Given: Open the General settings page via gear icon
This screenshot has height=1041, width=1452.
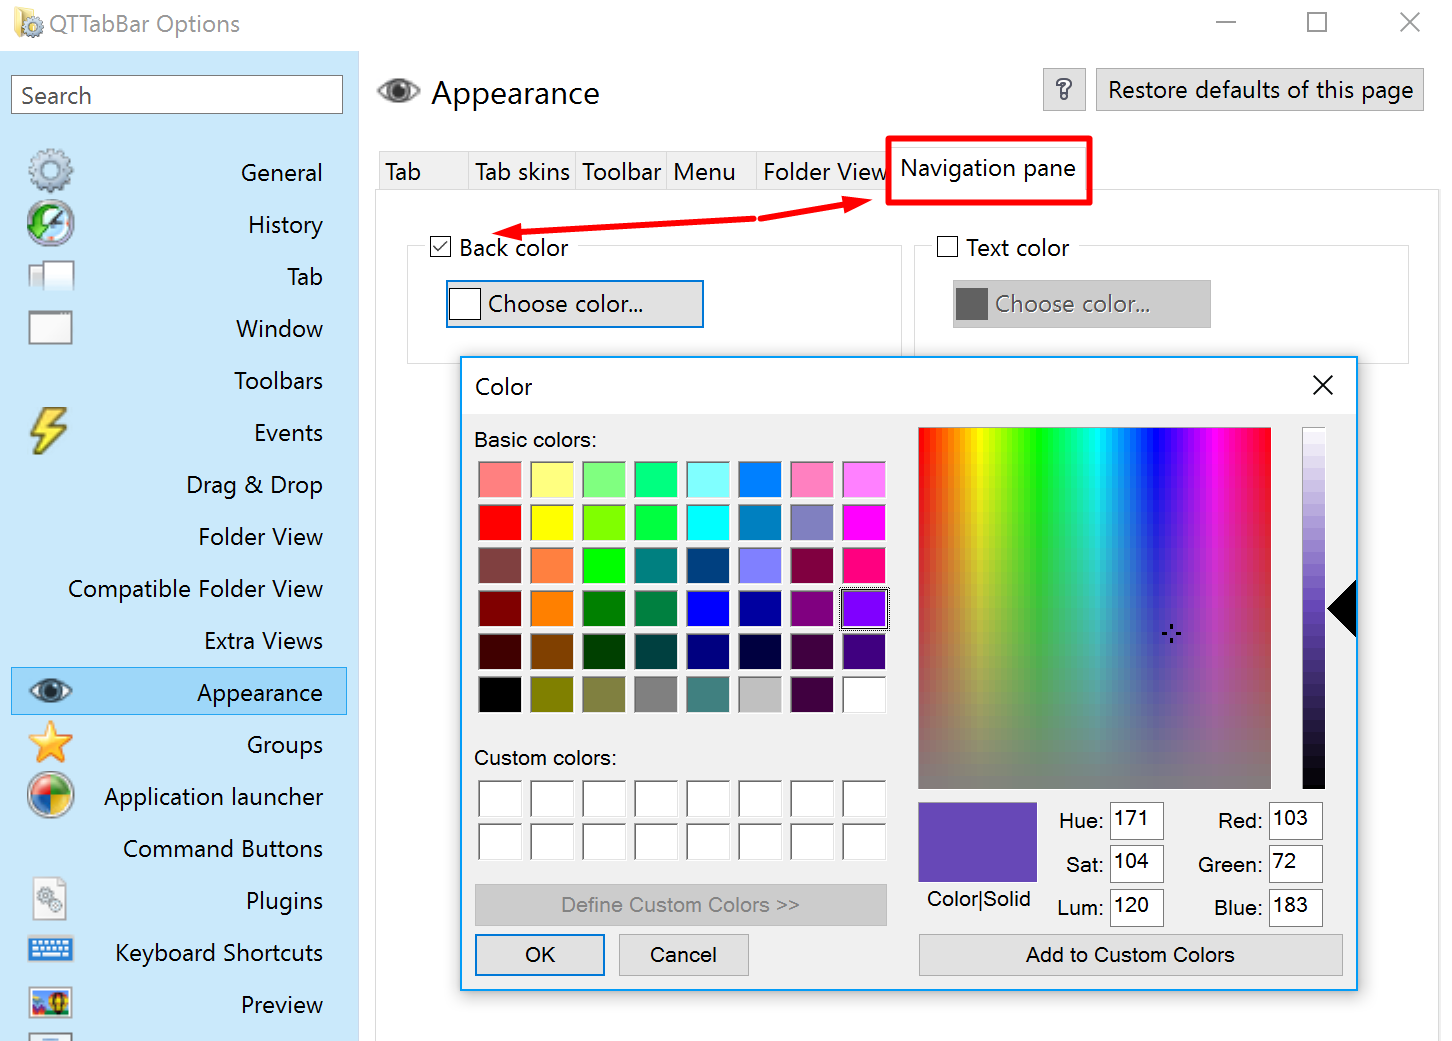Looking at the screenshot, I should [x=50, y=170].
